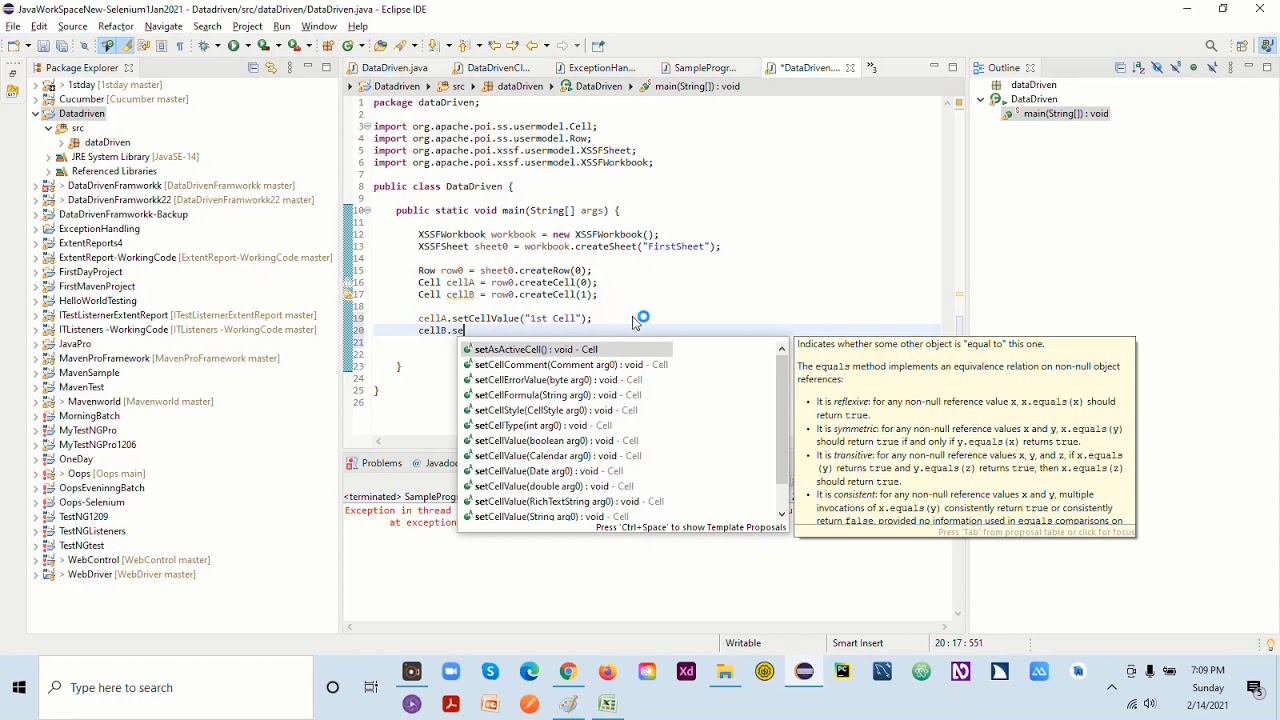Open Package Explorer view menu icon
This screenshot has width=1280, height=720.
(x=290, y=67)
